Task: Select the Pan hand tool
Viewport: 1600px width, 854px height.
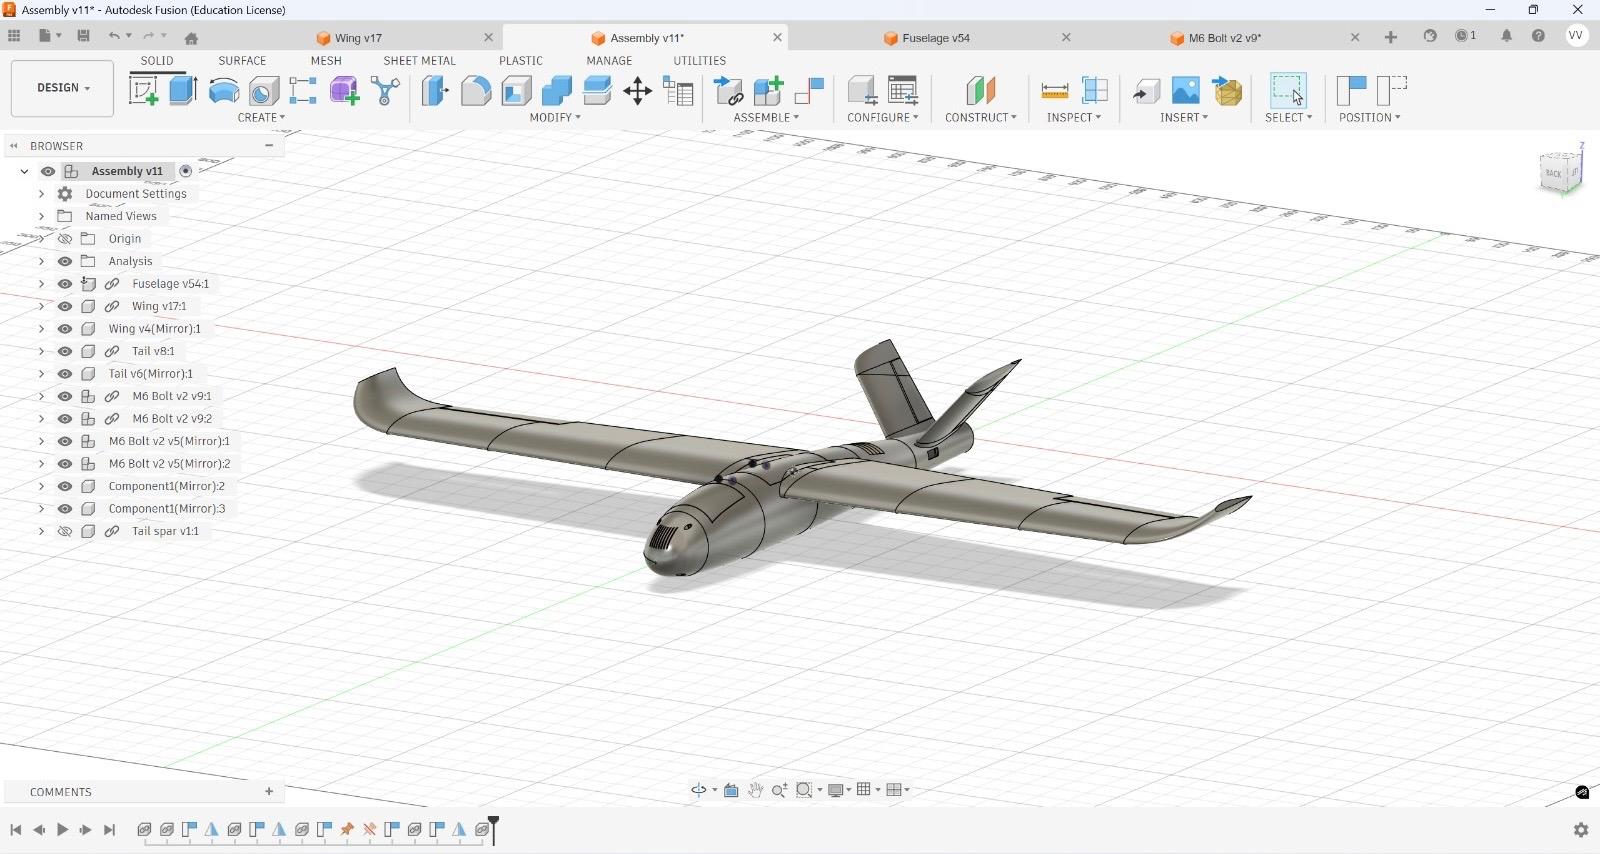Action: (756, 790)
